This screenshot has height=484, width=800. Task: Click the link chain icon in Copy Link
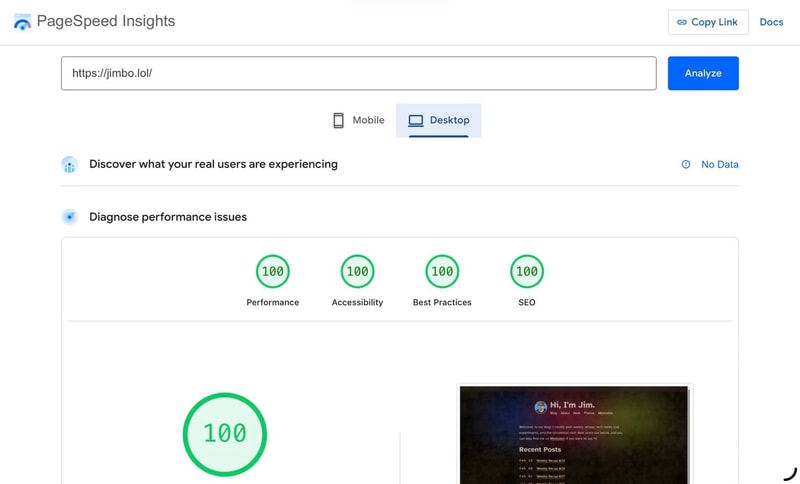tap(682, 22)
